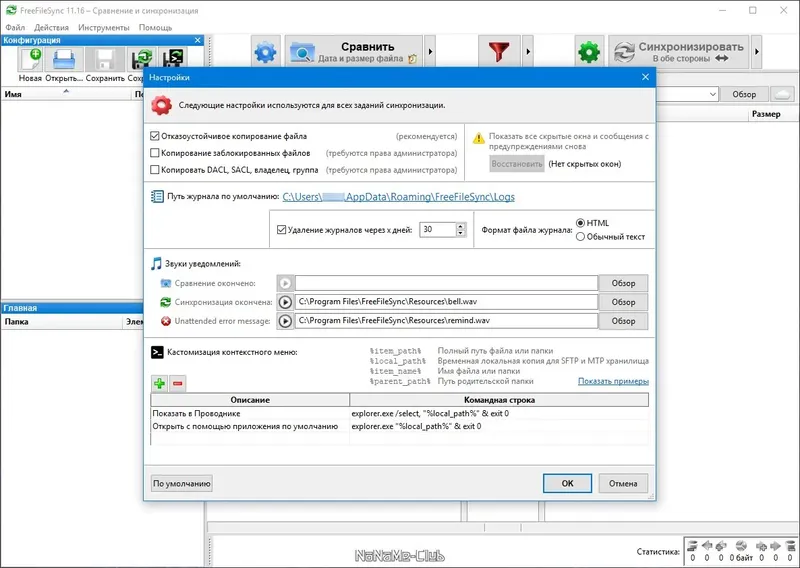Enable Копировать DACL, SACL, владелец, группа checkbox

[x=155, y=169]
